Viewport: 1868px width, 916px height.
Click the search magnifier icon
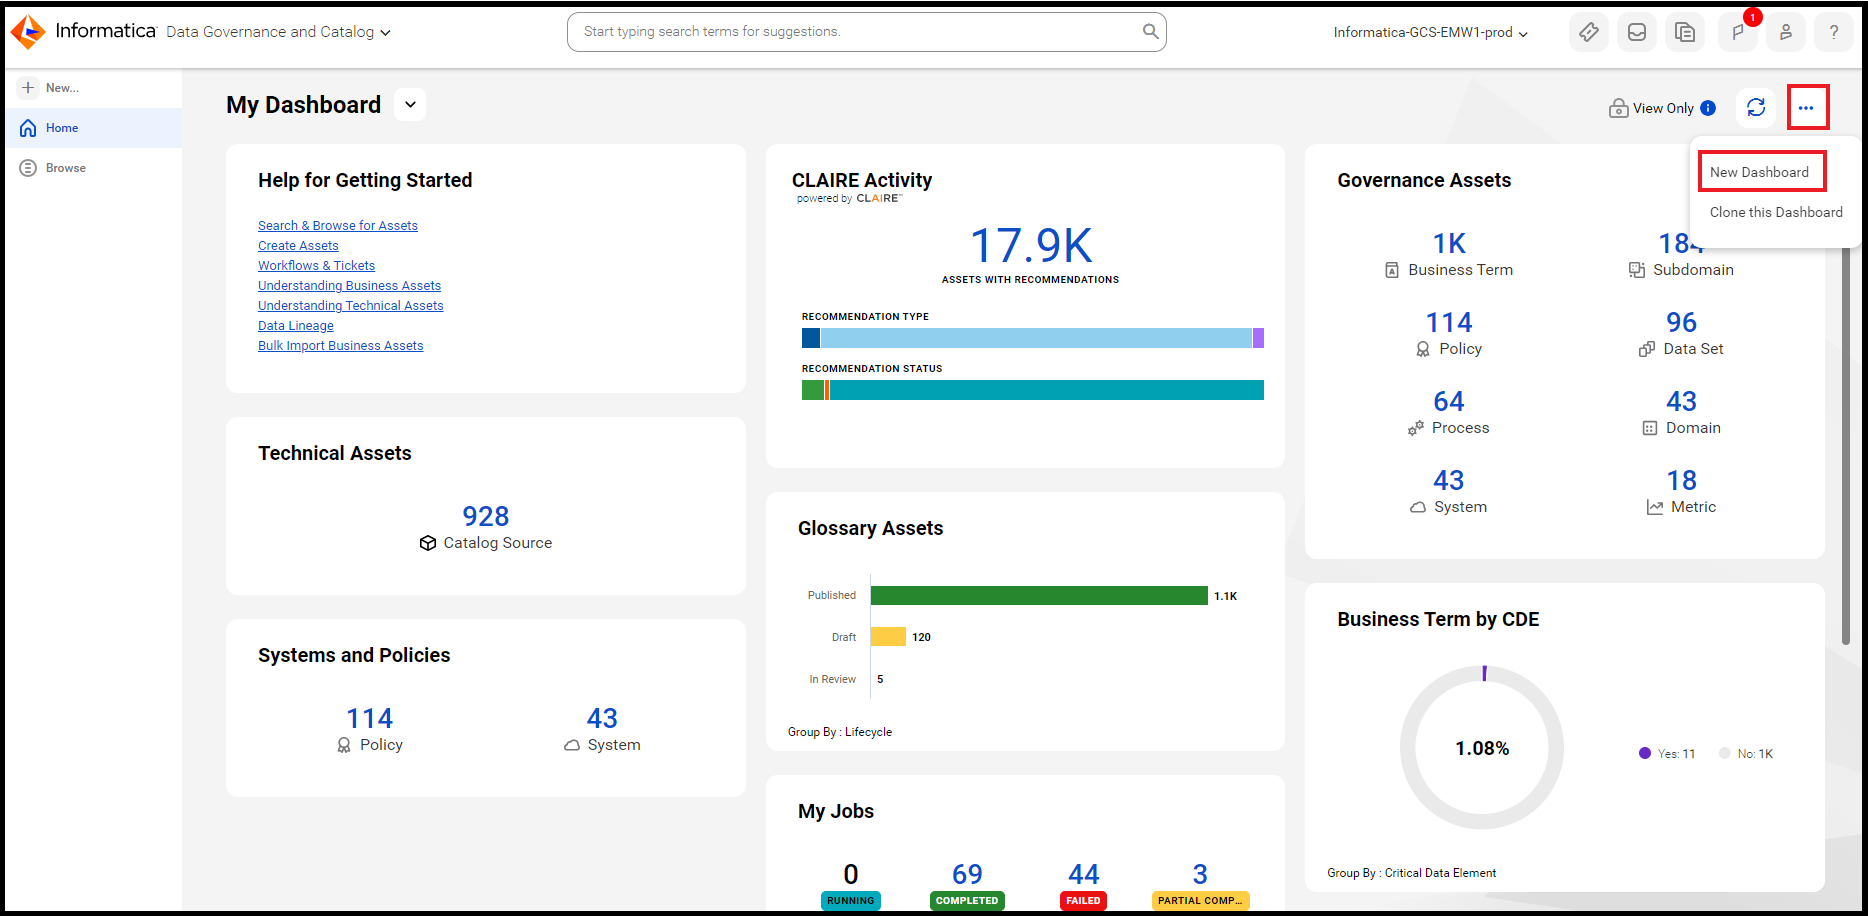coord(1151,31)
